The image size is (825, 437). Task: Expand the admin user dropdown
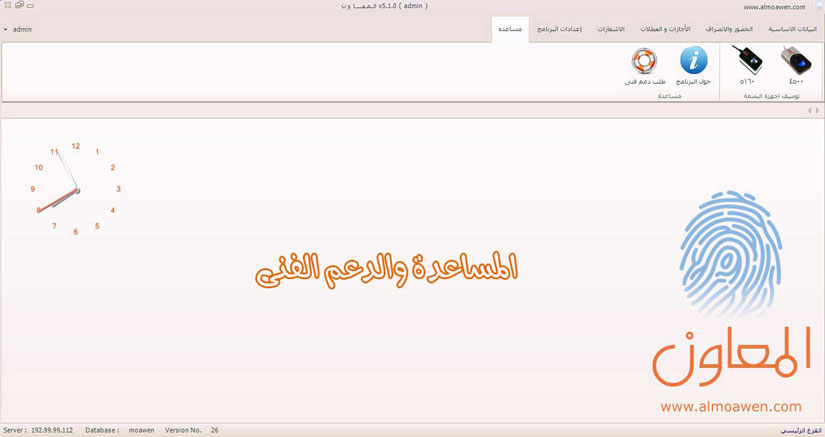click(x=18, y=29)
